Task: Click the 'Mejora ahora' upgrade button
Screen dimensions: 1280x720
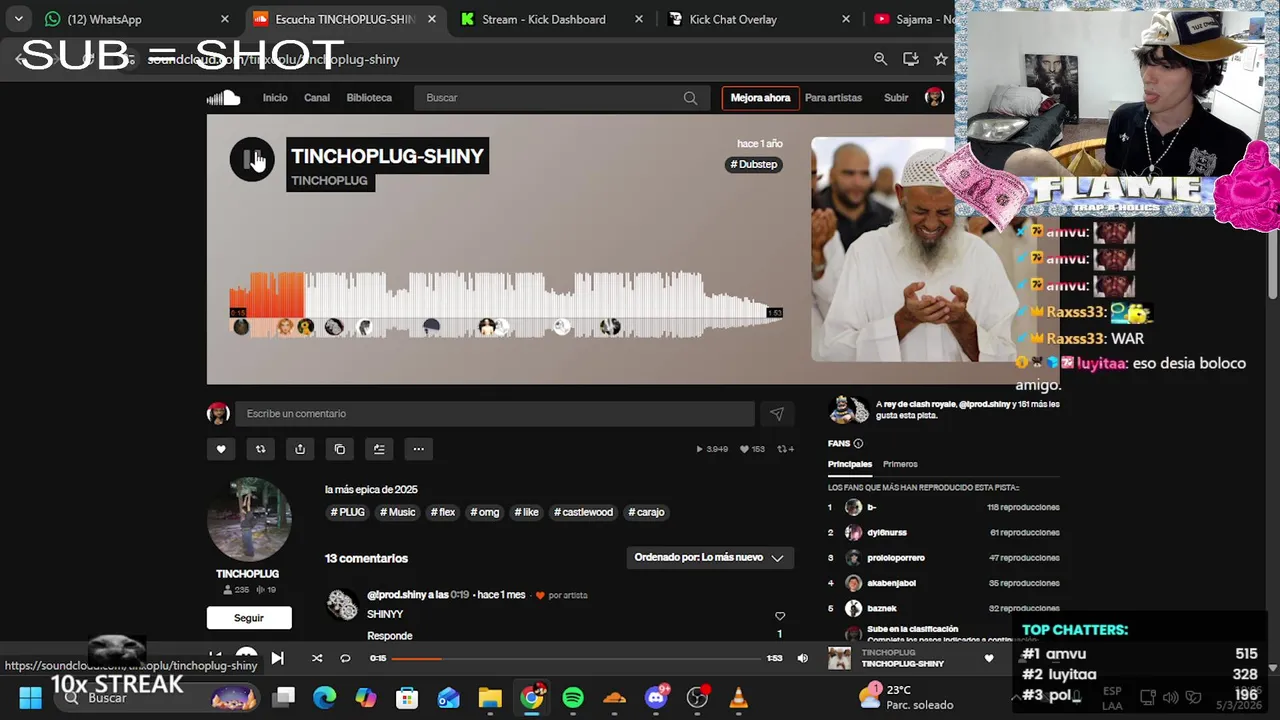Action: pos(760,98)
